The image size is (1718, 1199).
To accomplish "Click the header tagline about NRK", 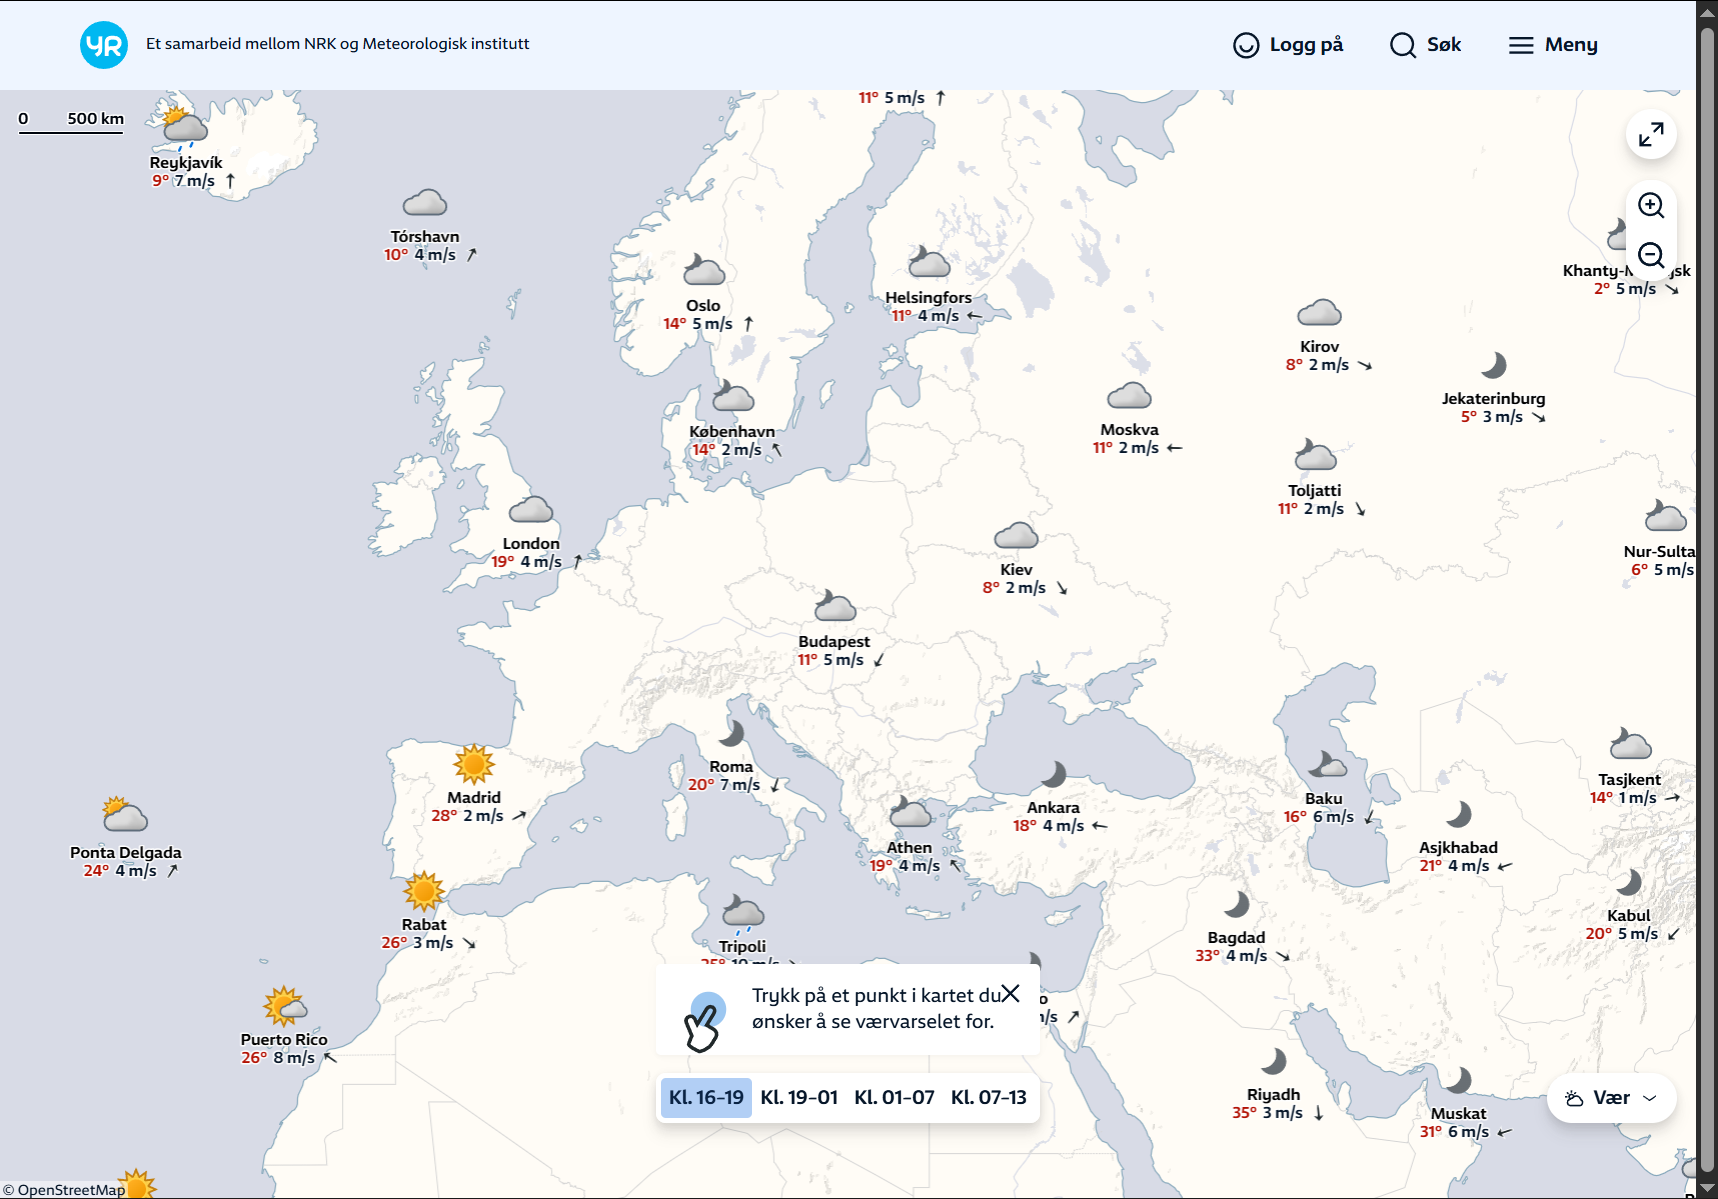I will coord(338,44).
